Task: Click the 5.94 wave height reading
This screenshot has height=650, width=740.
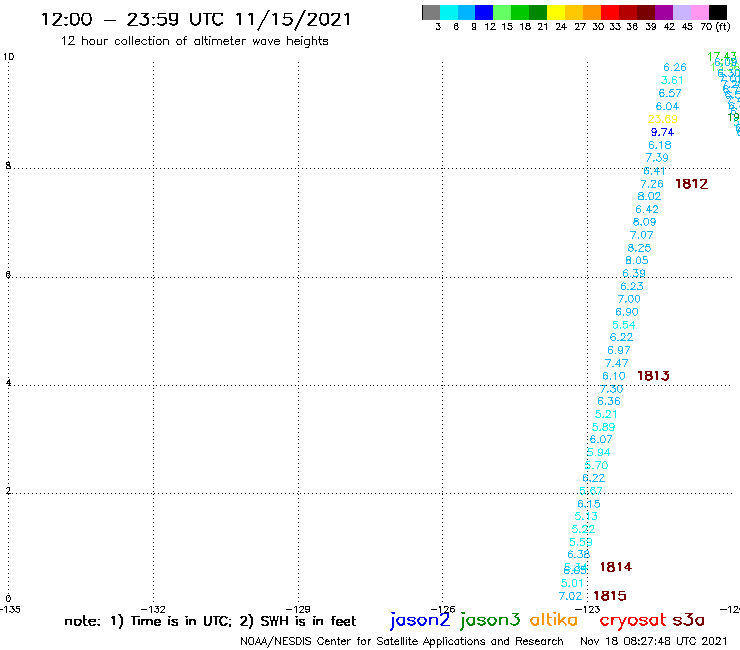Action: [598, 452]
